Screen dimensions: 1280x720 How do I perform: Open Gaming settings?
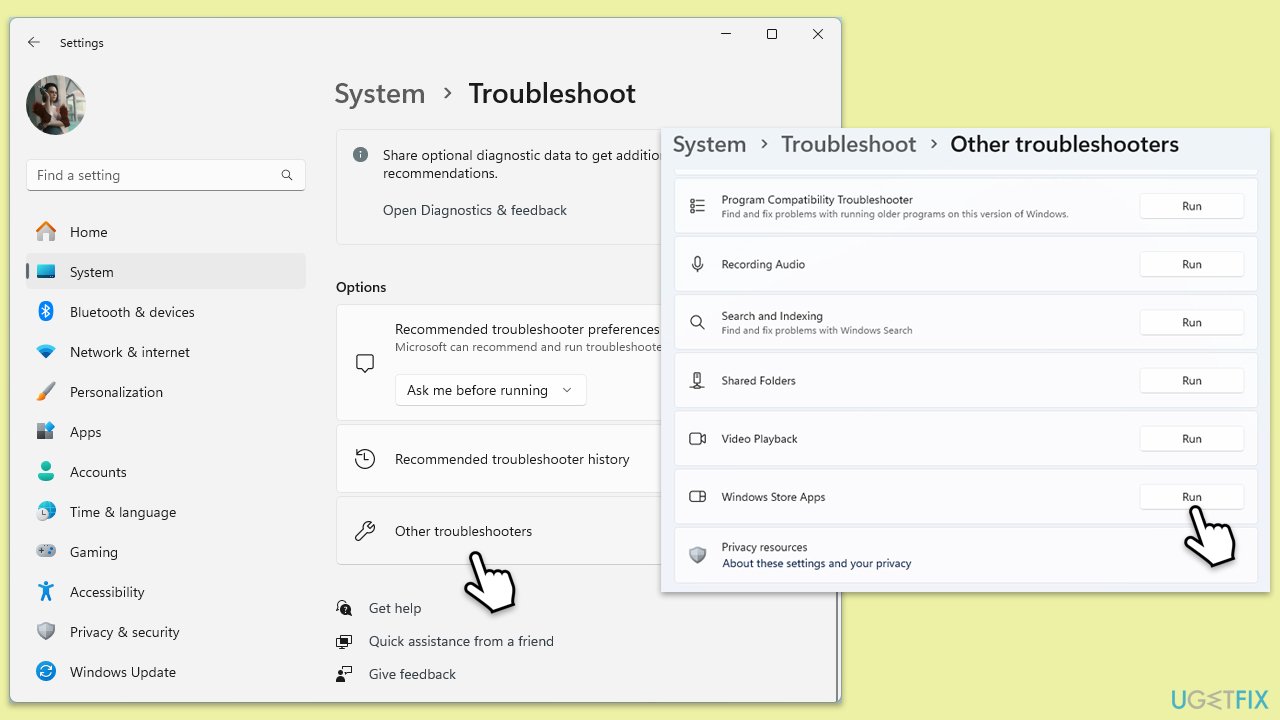(93, 552)
